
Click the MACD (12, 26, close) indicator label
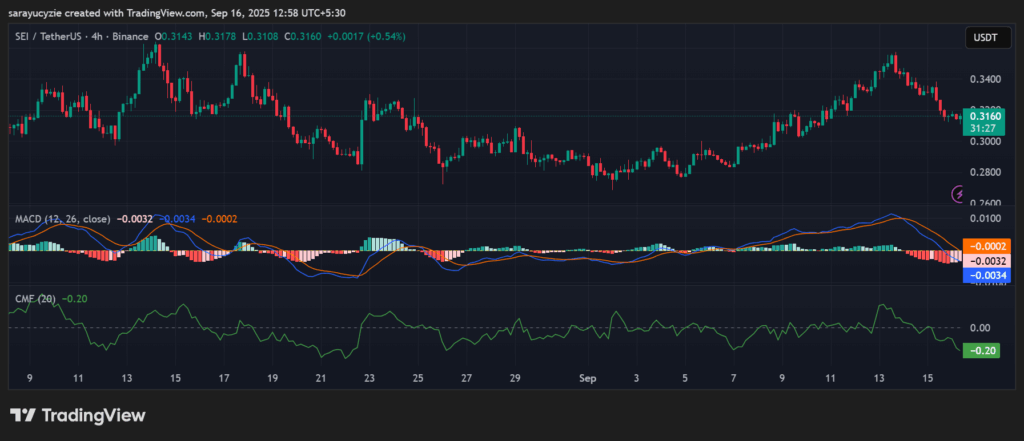coord(62,219)
